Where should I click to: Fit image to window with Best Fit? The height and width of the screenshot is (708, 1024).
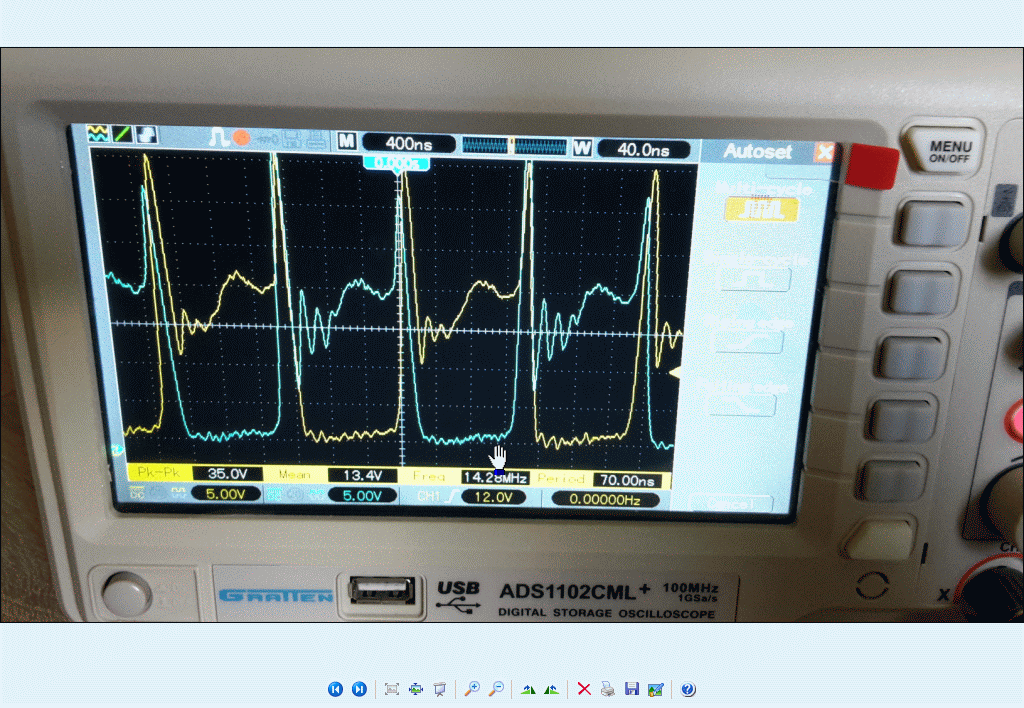click(392, 689)
